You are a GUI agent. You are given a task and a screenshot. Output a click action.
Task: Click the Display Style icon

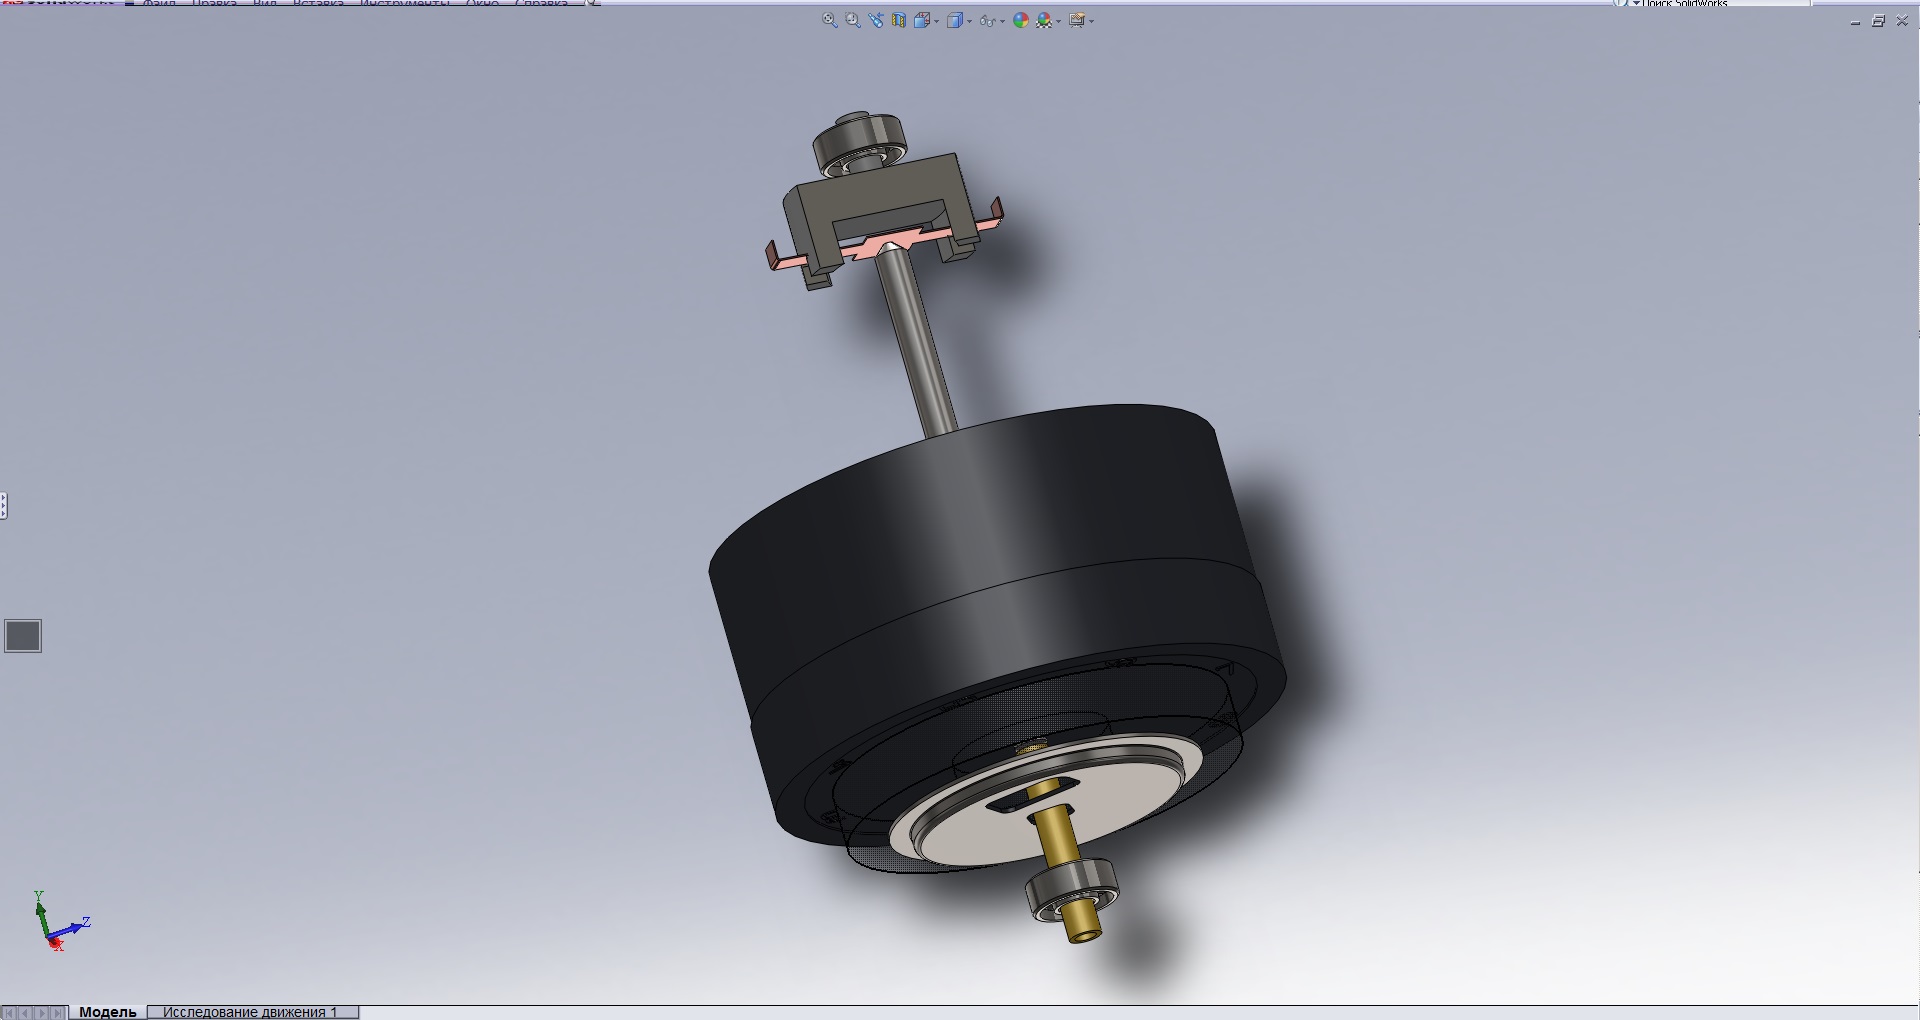pyautogui.click(x=955, y=20)
